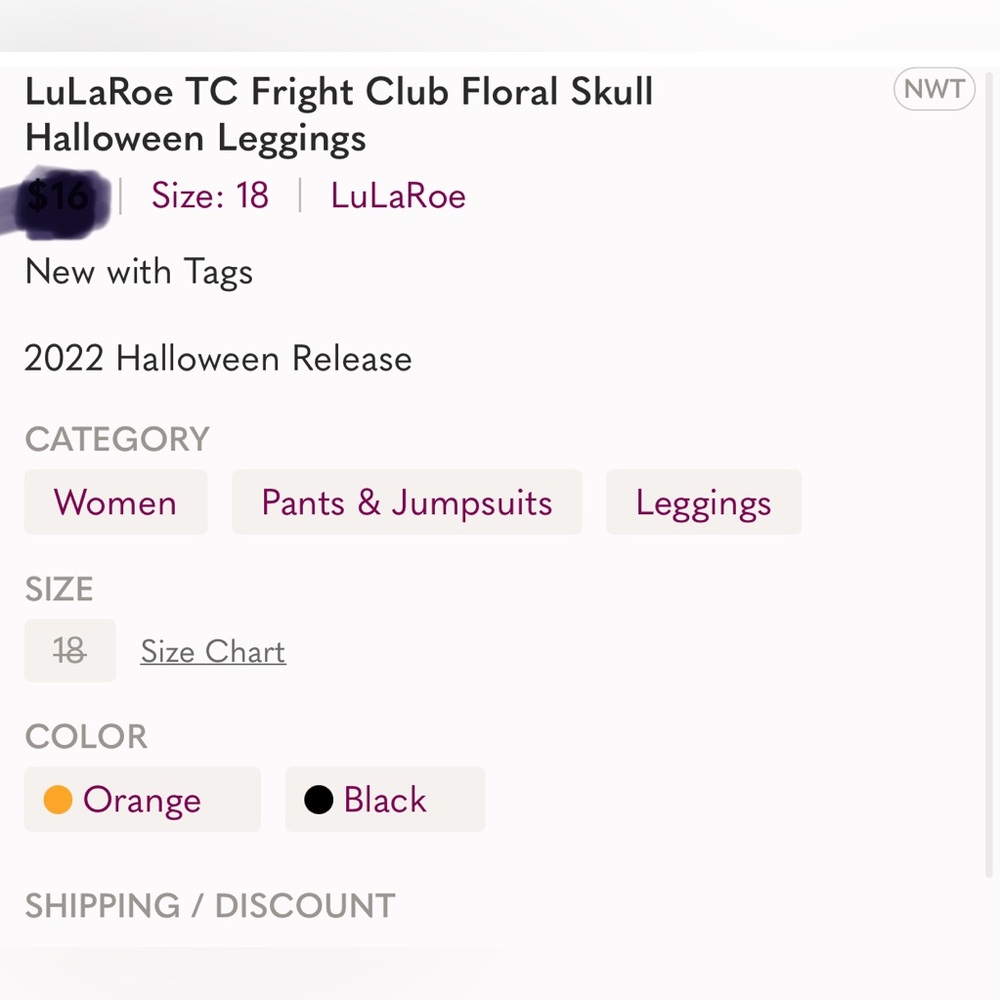Screen dimensions: 1000x1000
Task: Click the Size: 18 text in header
Action: (209, 196)
